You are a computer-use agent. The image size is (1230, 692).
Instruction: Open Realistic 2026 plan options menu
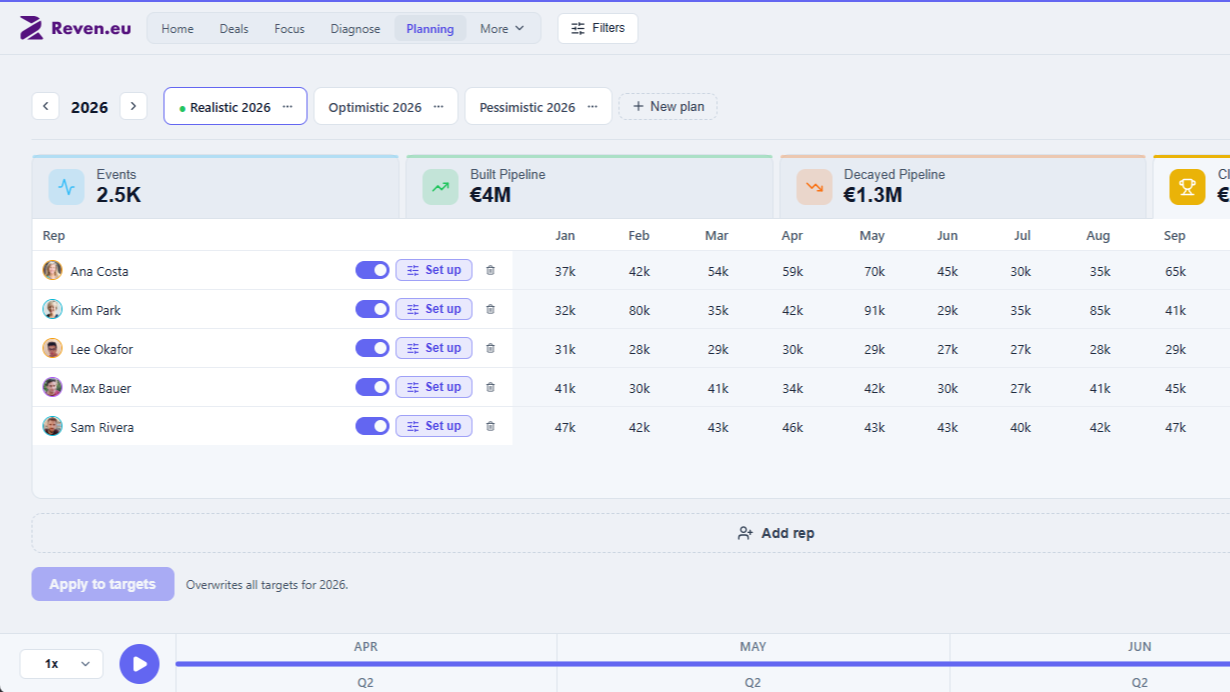coord(288,107)
